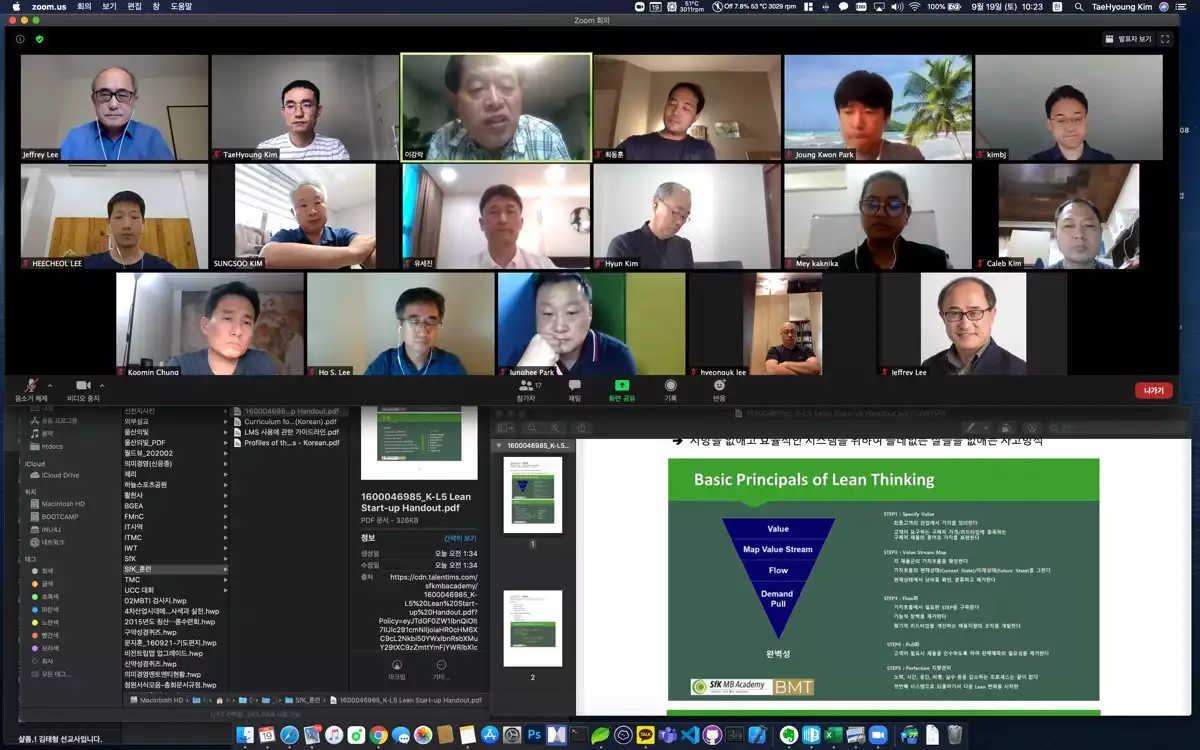Open video options arrow beside 비디오 중지
Screen dimensions: 1200x750
click(x=102, y=385)
